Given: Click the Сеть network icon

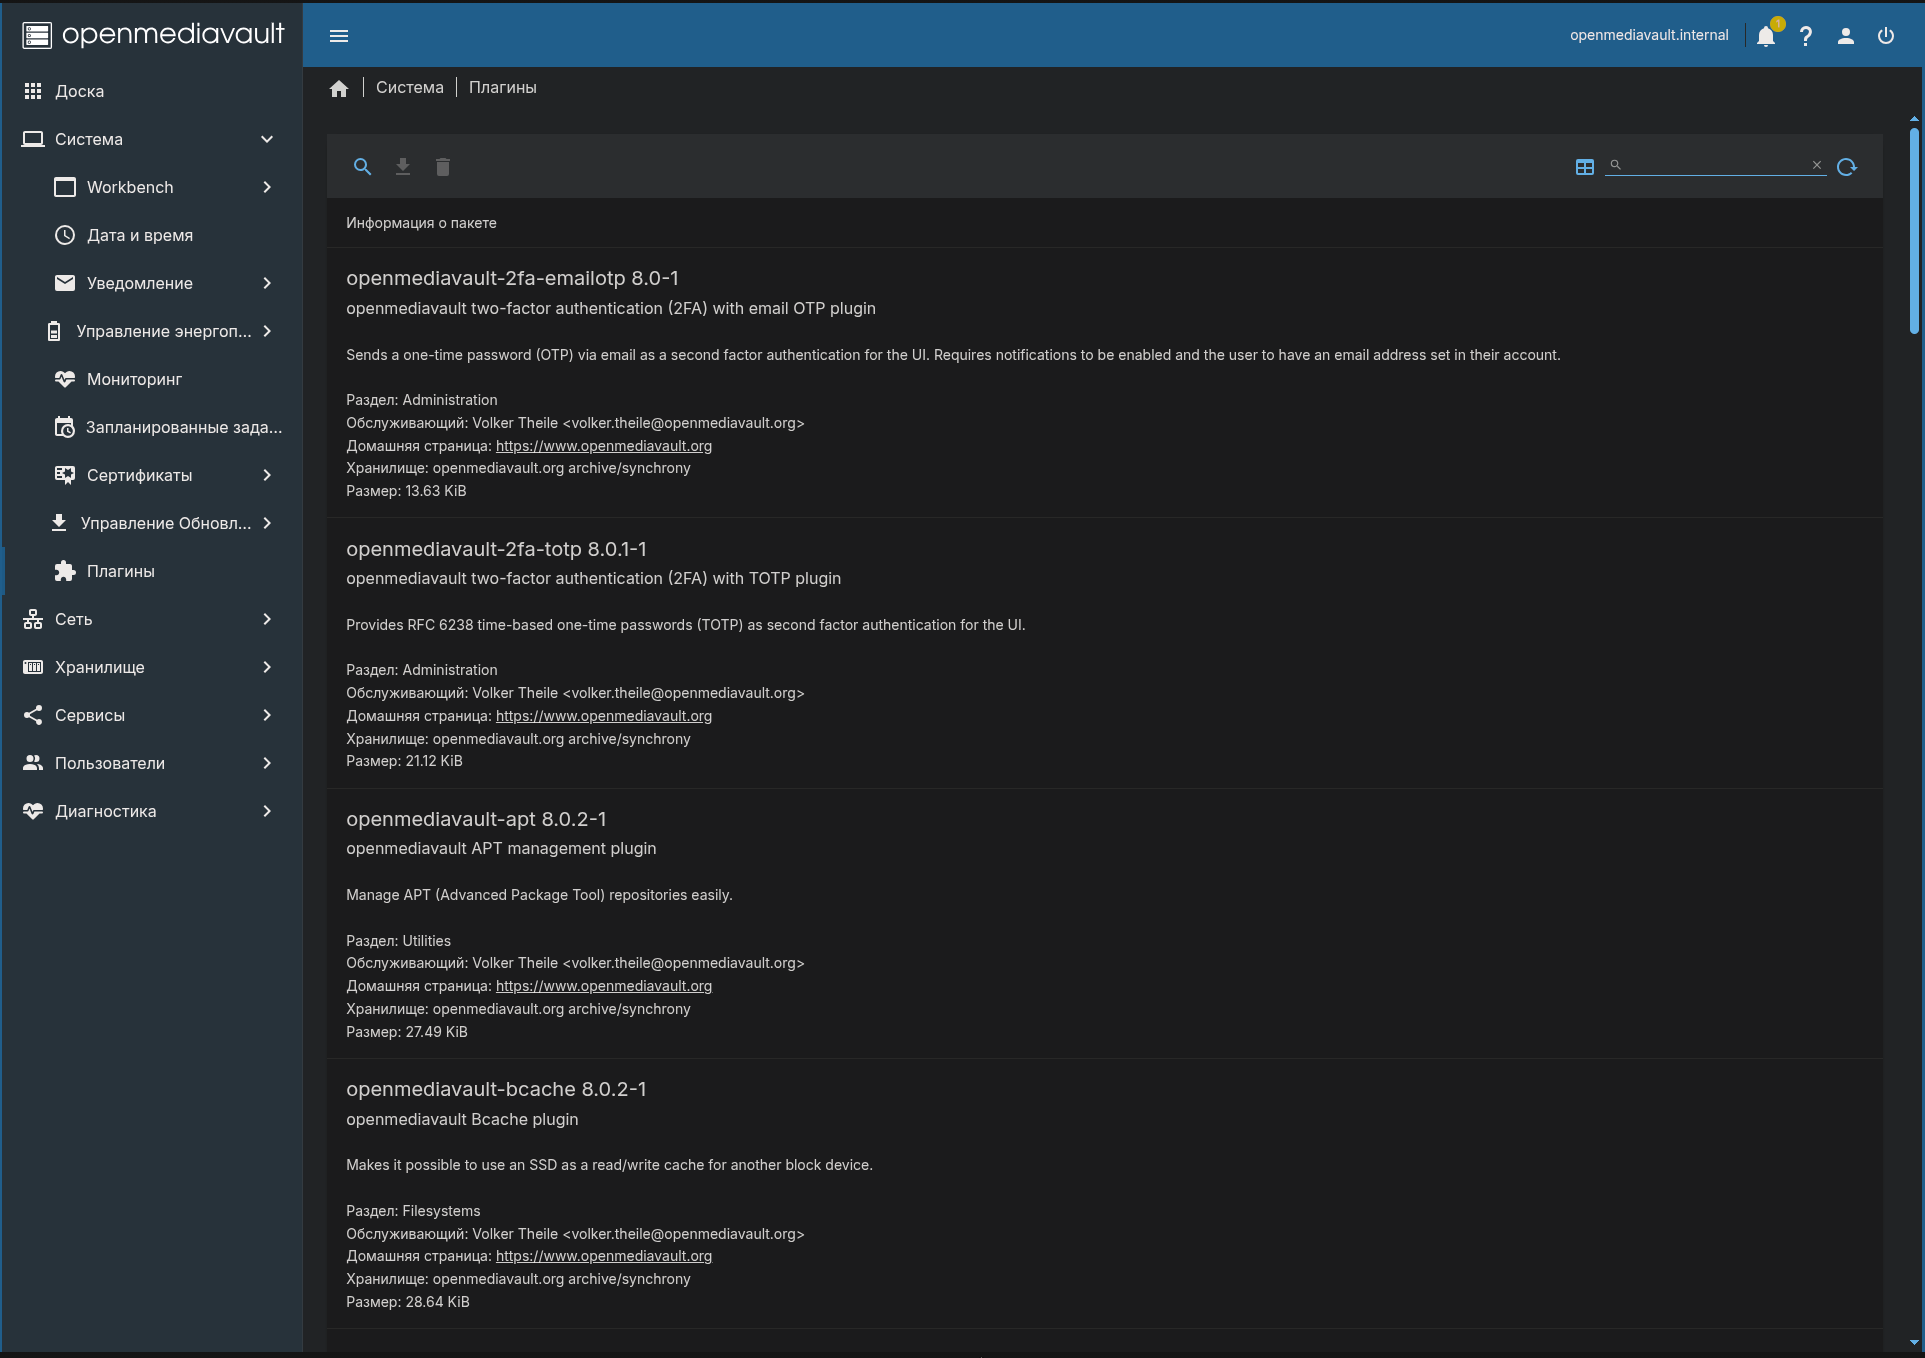Looking at the screenshot, I should click(33, 619).
